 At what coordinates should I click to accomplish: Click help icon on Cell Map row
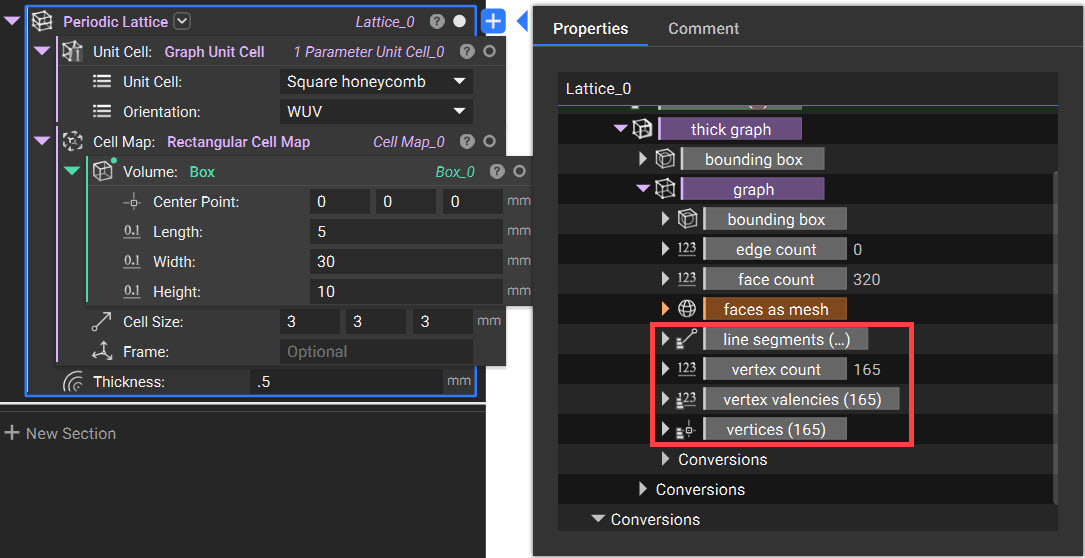coord(467,142)
